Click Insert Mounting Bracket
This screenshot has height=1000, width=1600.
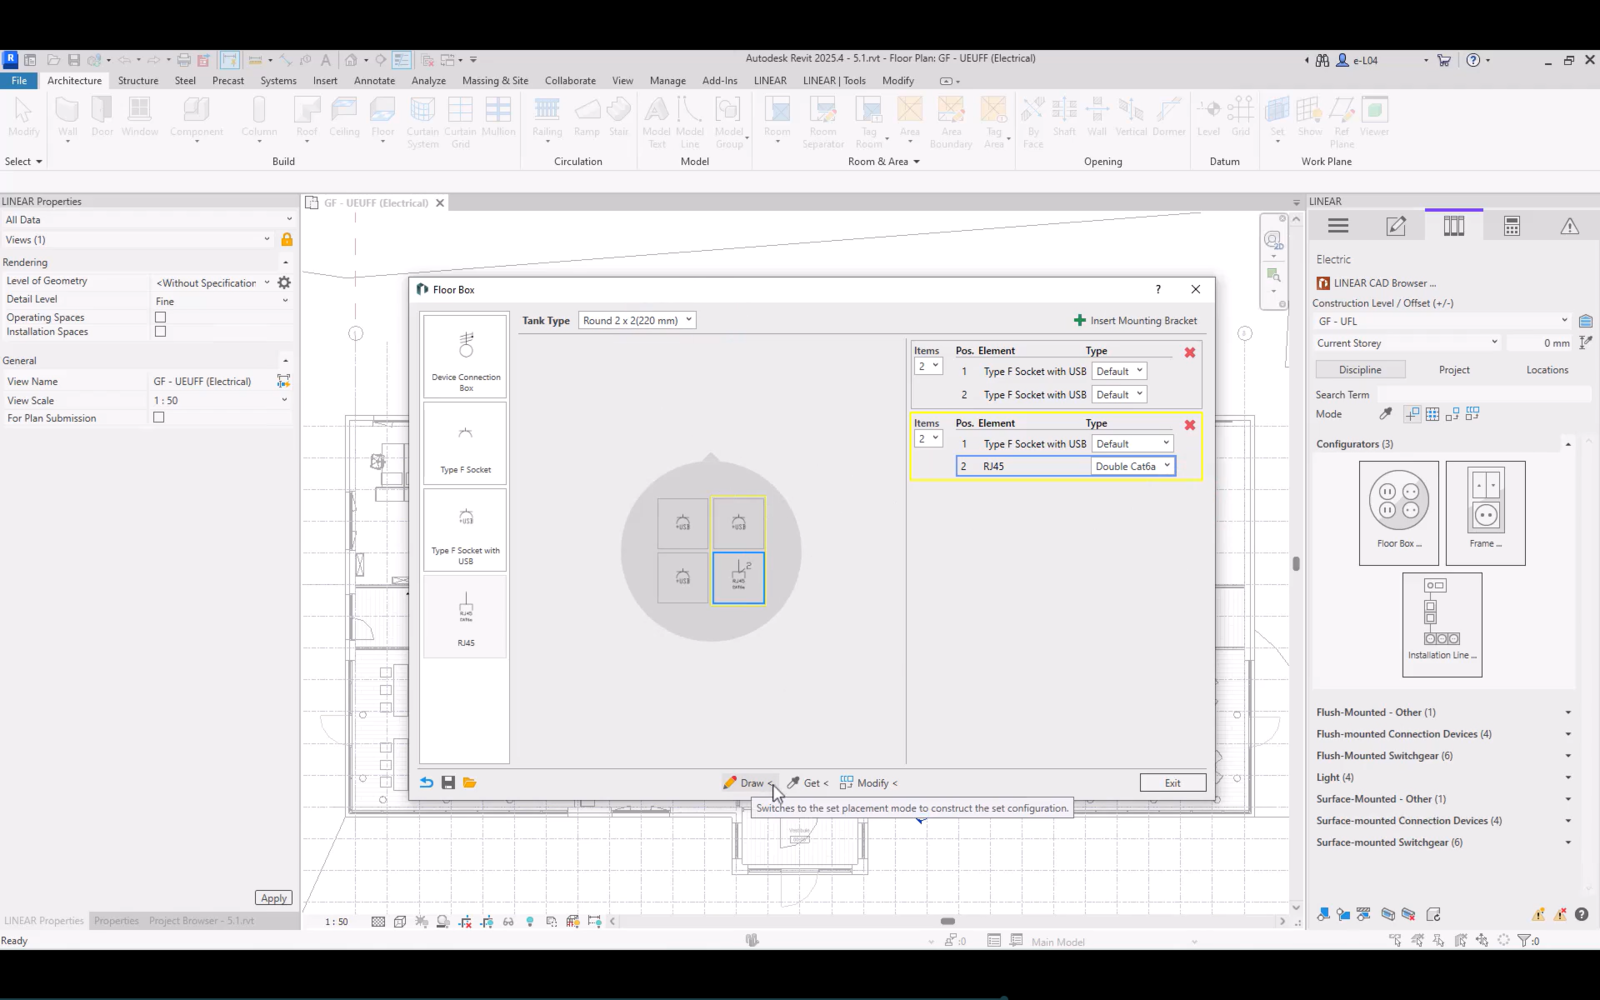[1135, 321]
